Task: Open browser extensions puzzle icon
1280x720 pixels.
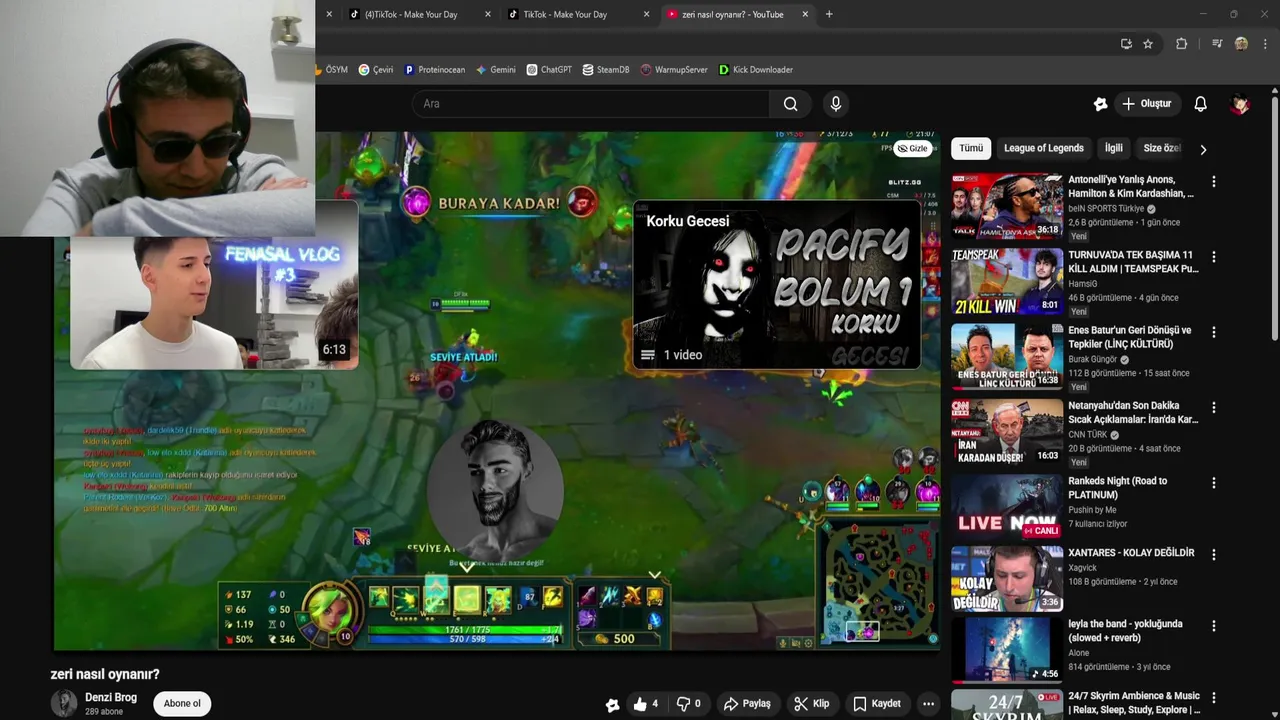Action: [x=1181, y=44]
